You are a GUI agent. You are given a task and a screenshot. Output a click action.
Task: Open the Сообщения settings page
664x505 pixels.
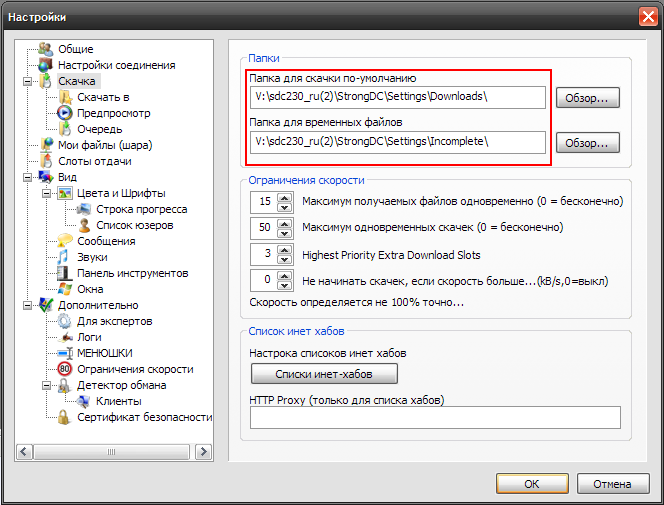[x=106, y=241]
